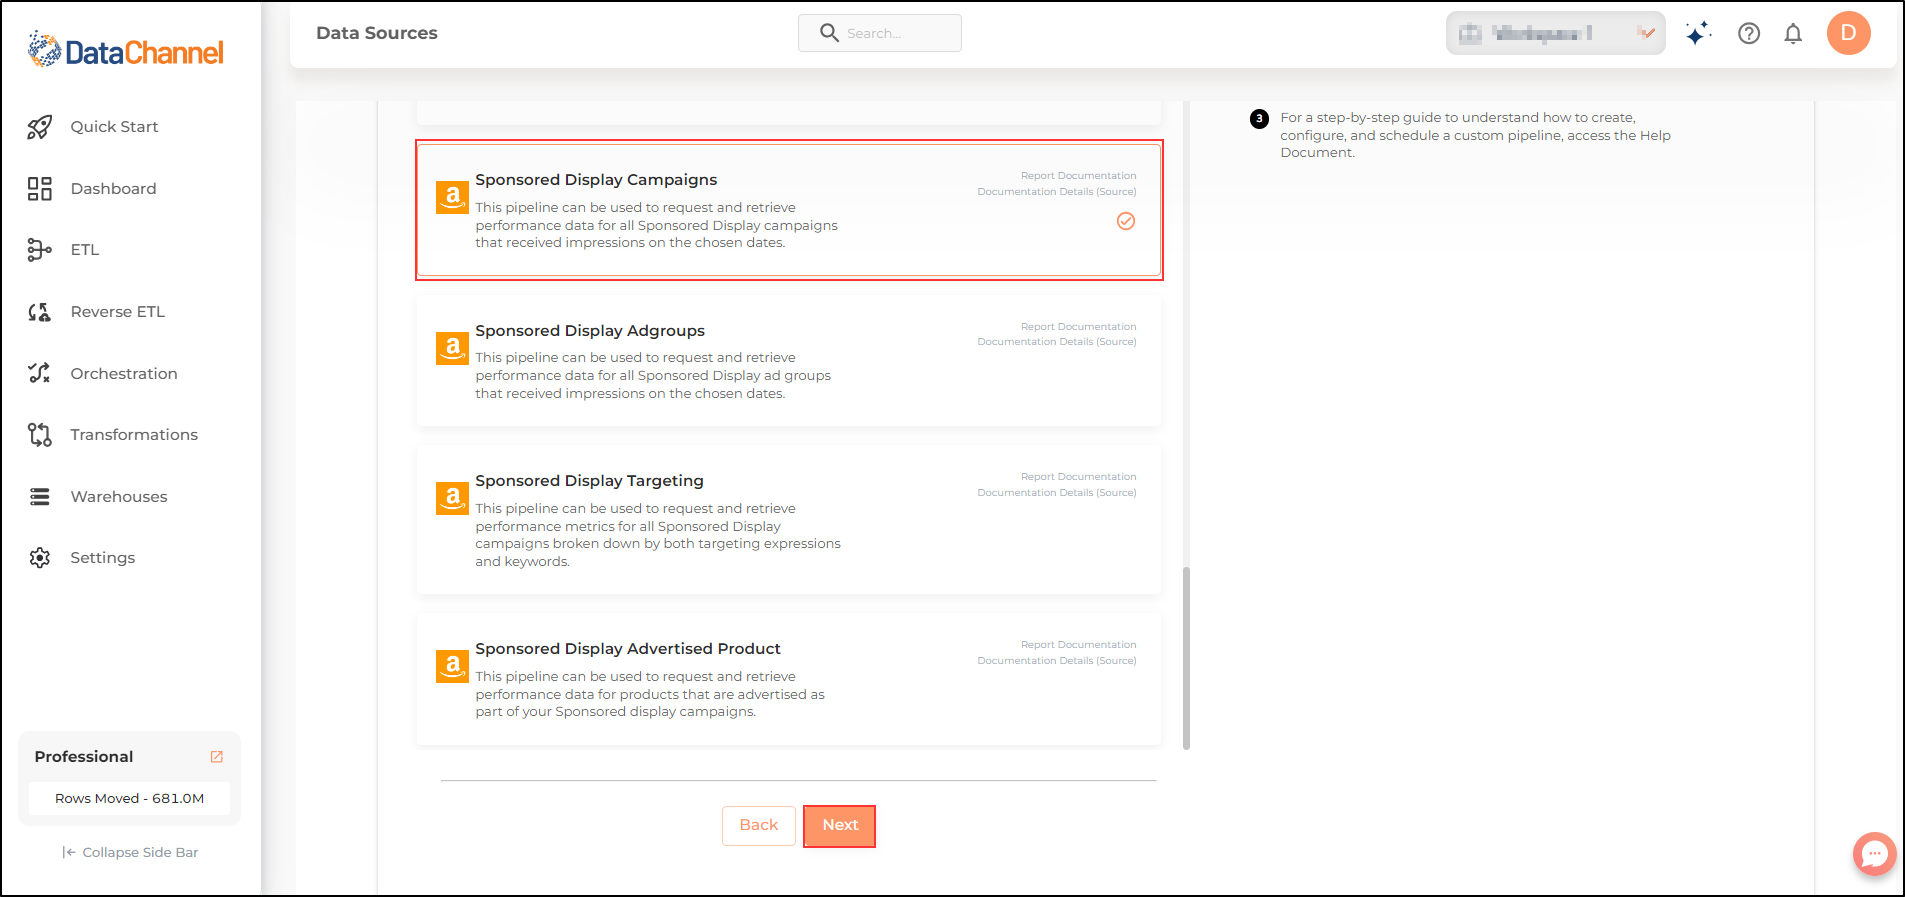Click Amazon icon for Sponsored Display Targeting

tap(452, 498)
